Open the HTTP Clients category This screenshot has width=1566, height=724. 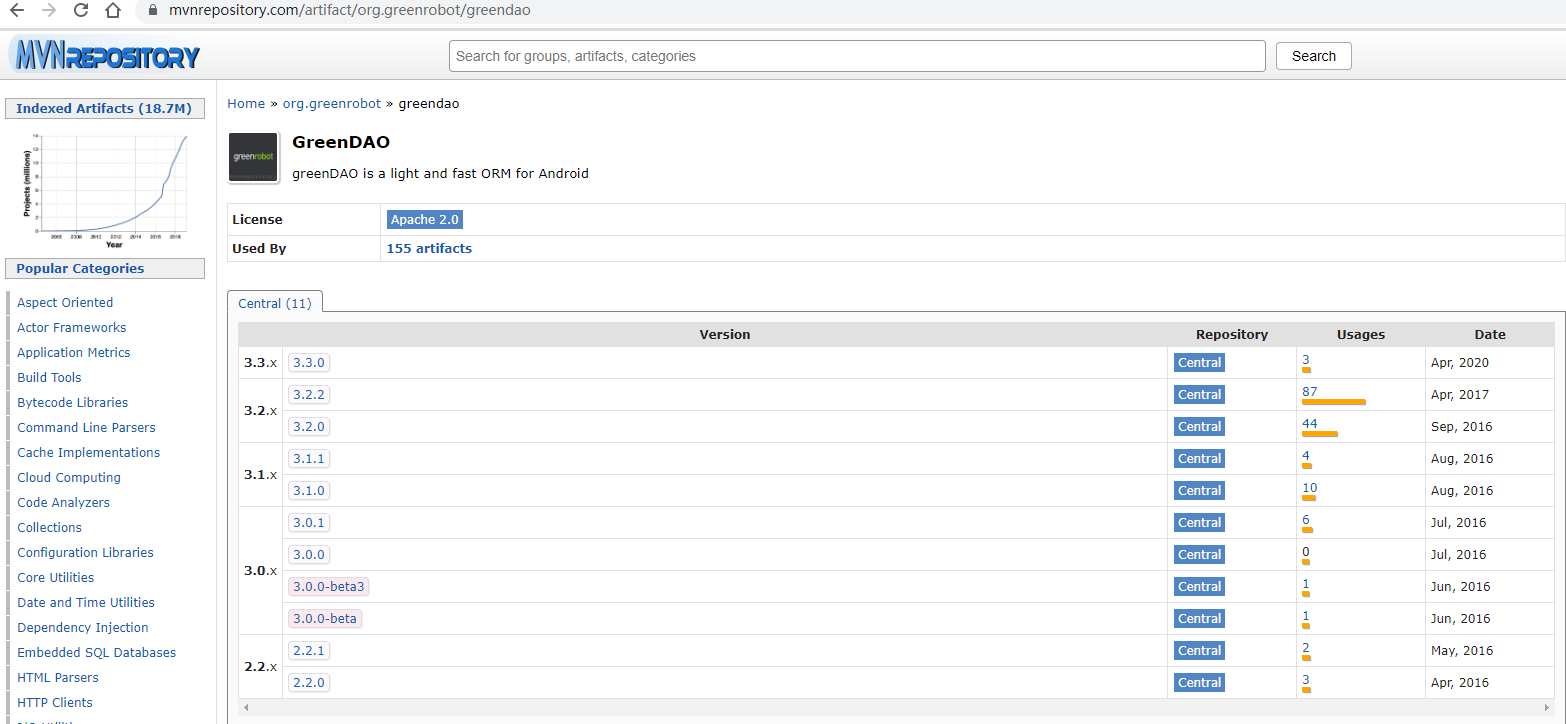(55, 702)
